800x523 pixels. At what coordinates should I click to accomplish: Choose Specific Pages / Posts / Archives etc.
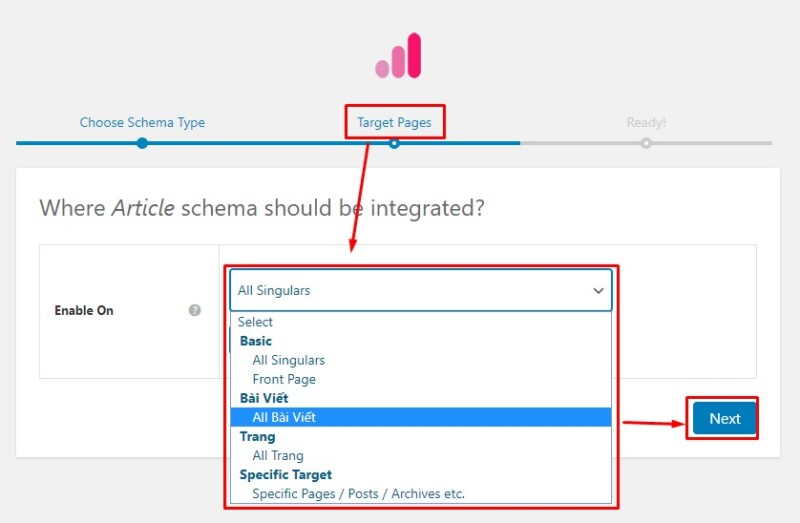(x=358, y=493)
